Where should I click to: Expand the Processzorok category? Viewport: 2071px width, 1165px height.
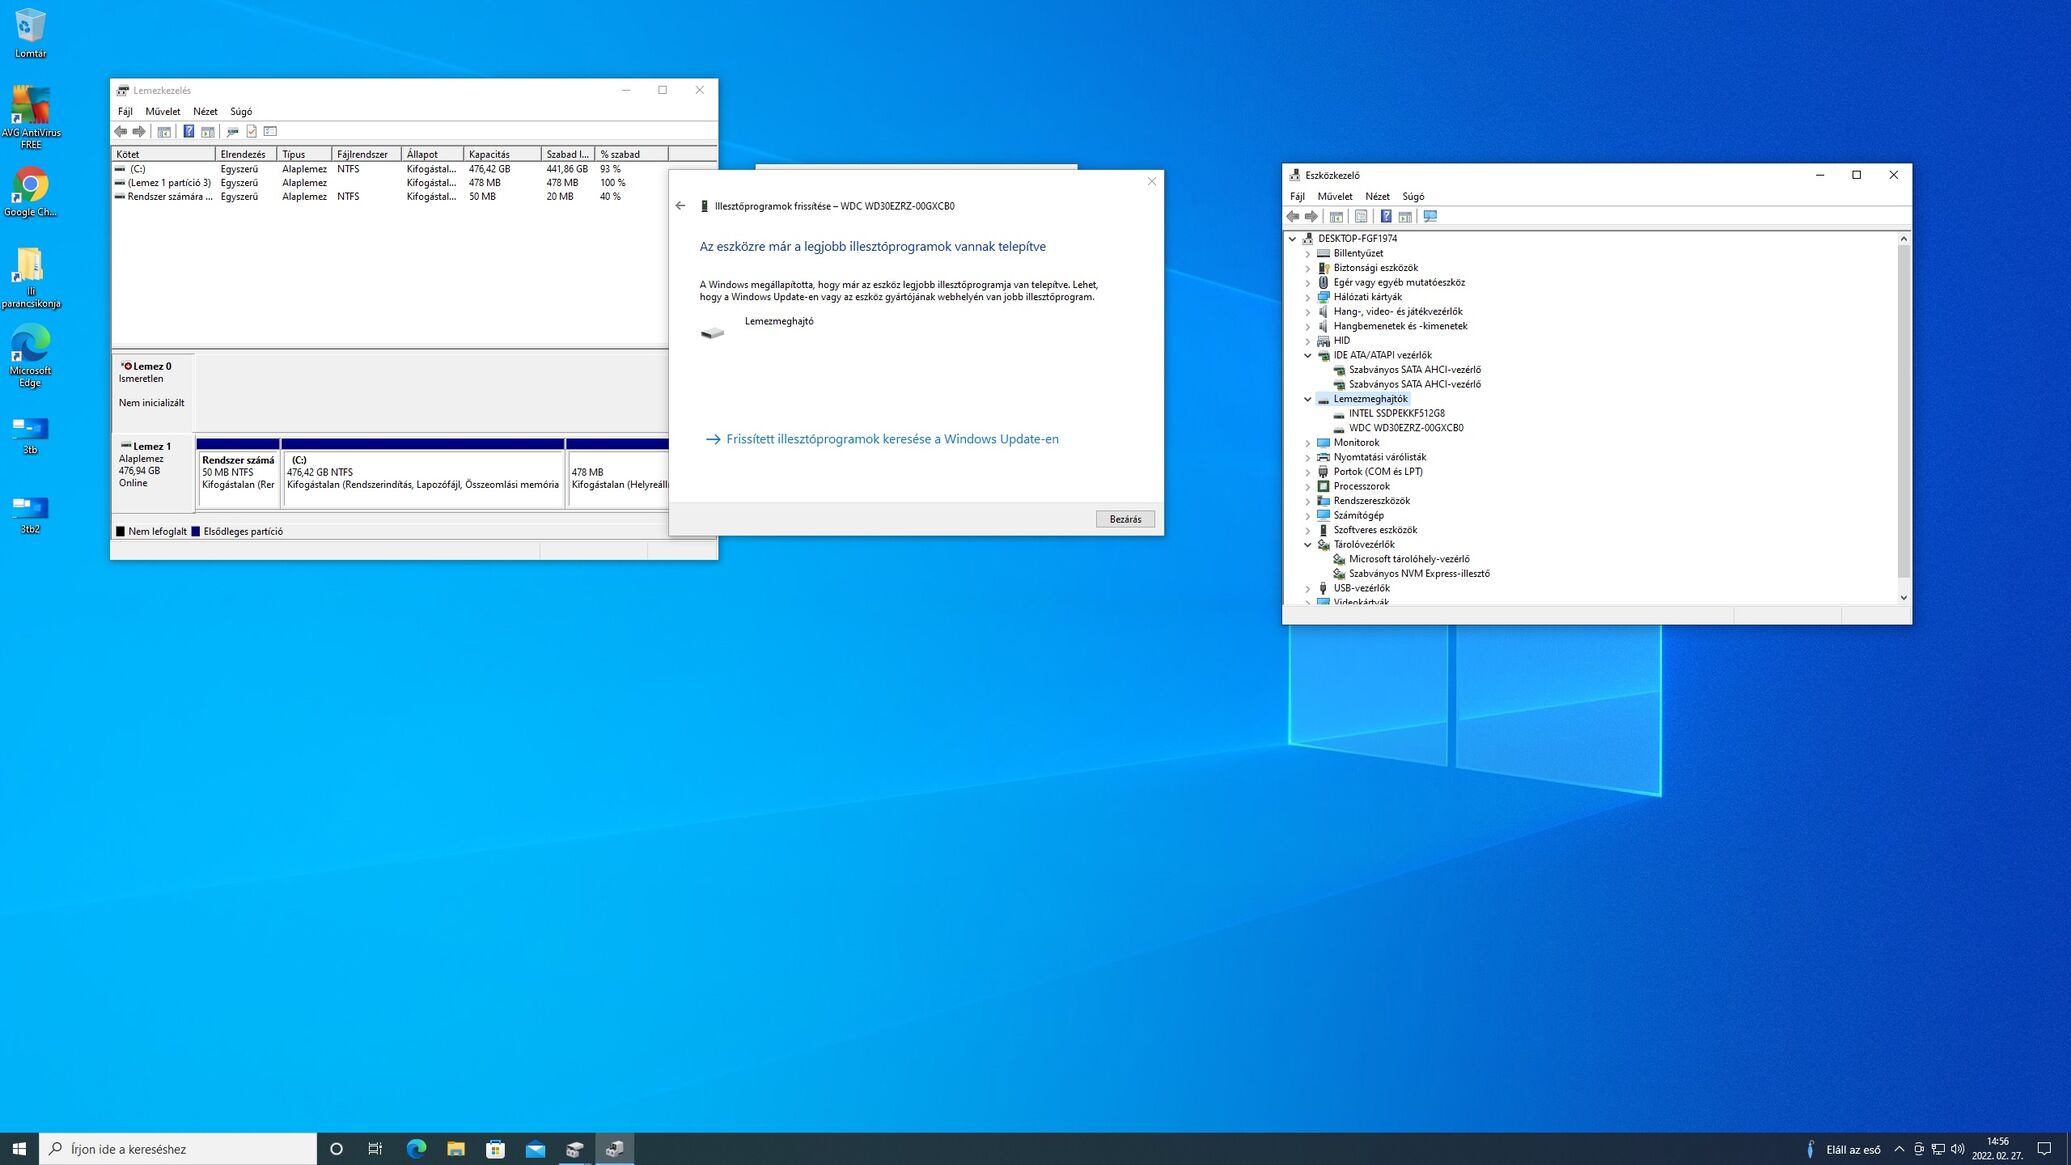click(x=1307, y=486)
